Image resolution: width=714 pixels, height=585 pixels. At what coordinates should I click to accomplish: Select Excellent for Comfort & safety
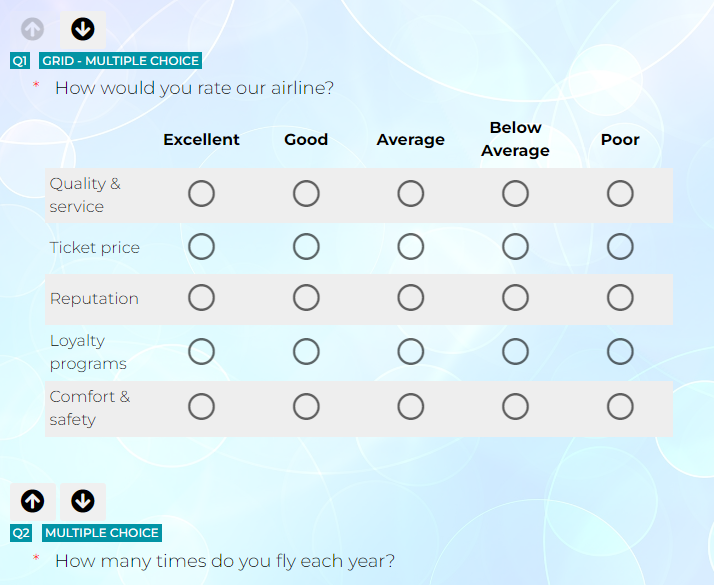201,407
